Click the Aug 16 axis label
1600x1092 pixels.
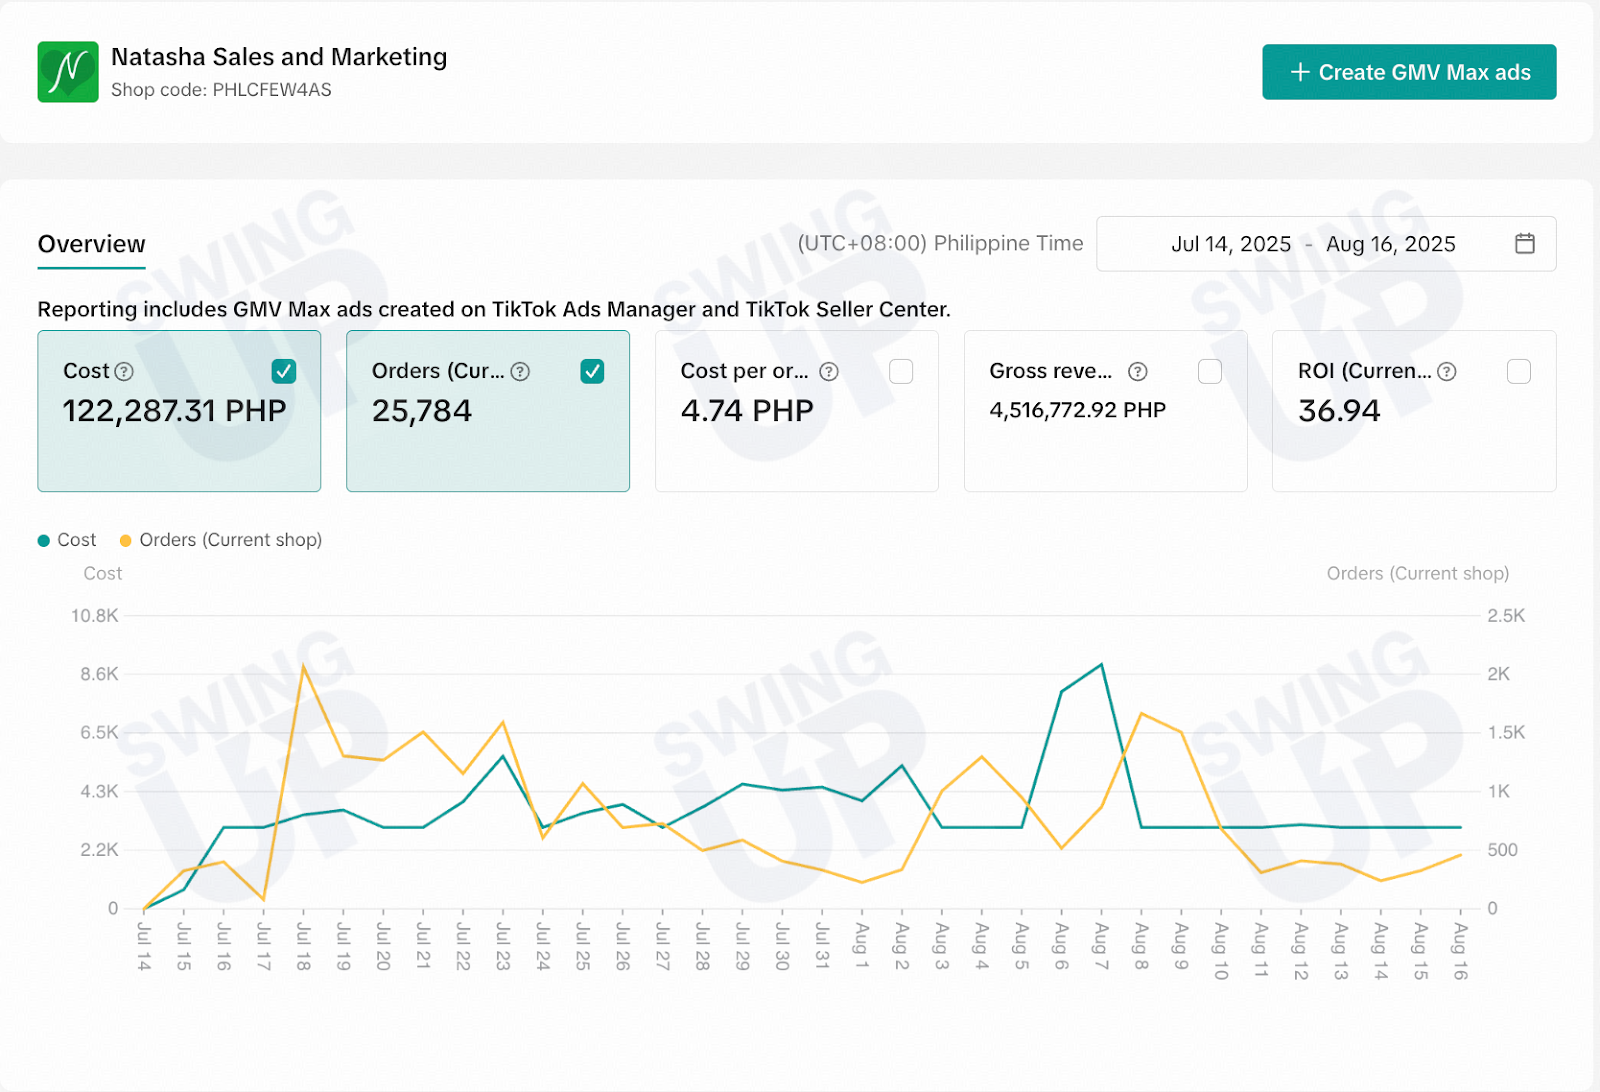(1460, 951)
